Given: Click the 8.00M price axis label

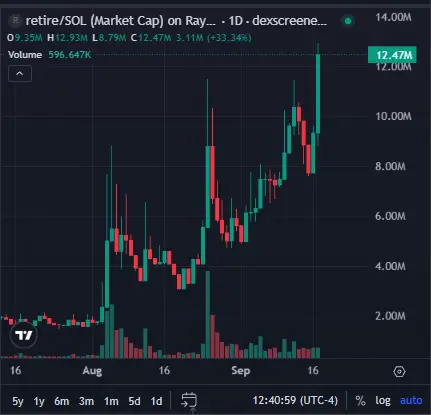Looking at the screenshot, I should click(390, 166).
